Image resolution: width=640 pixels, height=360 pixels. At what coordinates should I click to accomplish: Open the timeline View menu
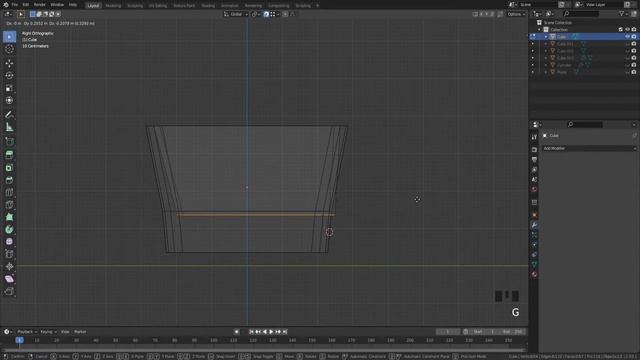point(65,332)
